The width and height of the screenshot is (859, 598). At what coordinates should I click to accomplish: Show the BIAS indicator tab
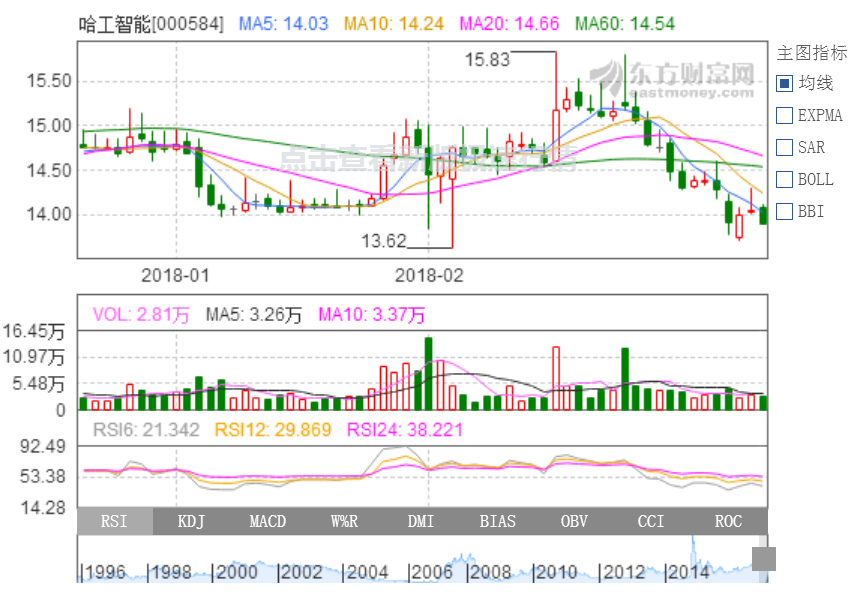pyautogui.click(x=498, y=521)
